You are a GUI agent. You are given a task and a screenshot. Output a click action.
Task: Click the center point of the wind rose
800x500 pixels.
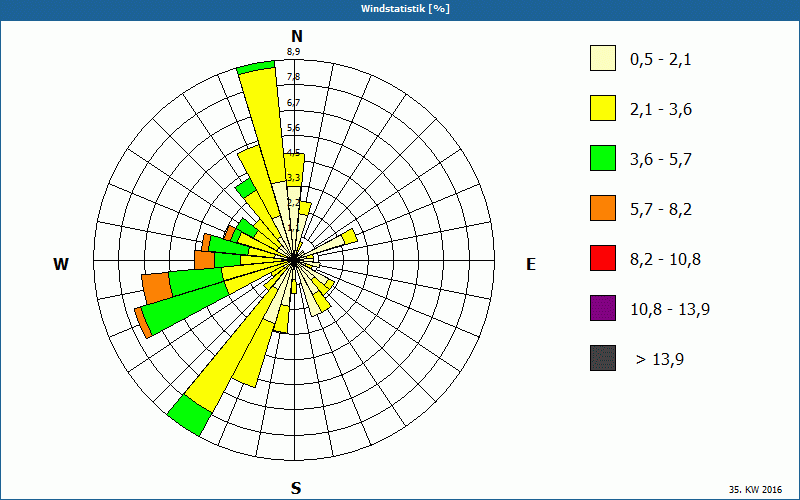click(294, 260)
